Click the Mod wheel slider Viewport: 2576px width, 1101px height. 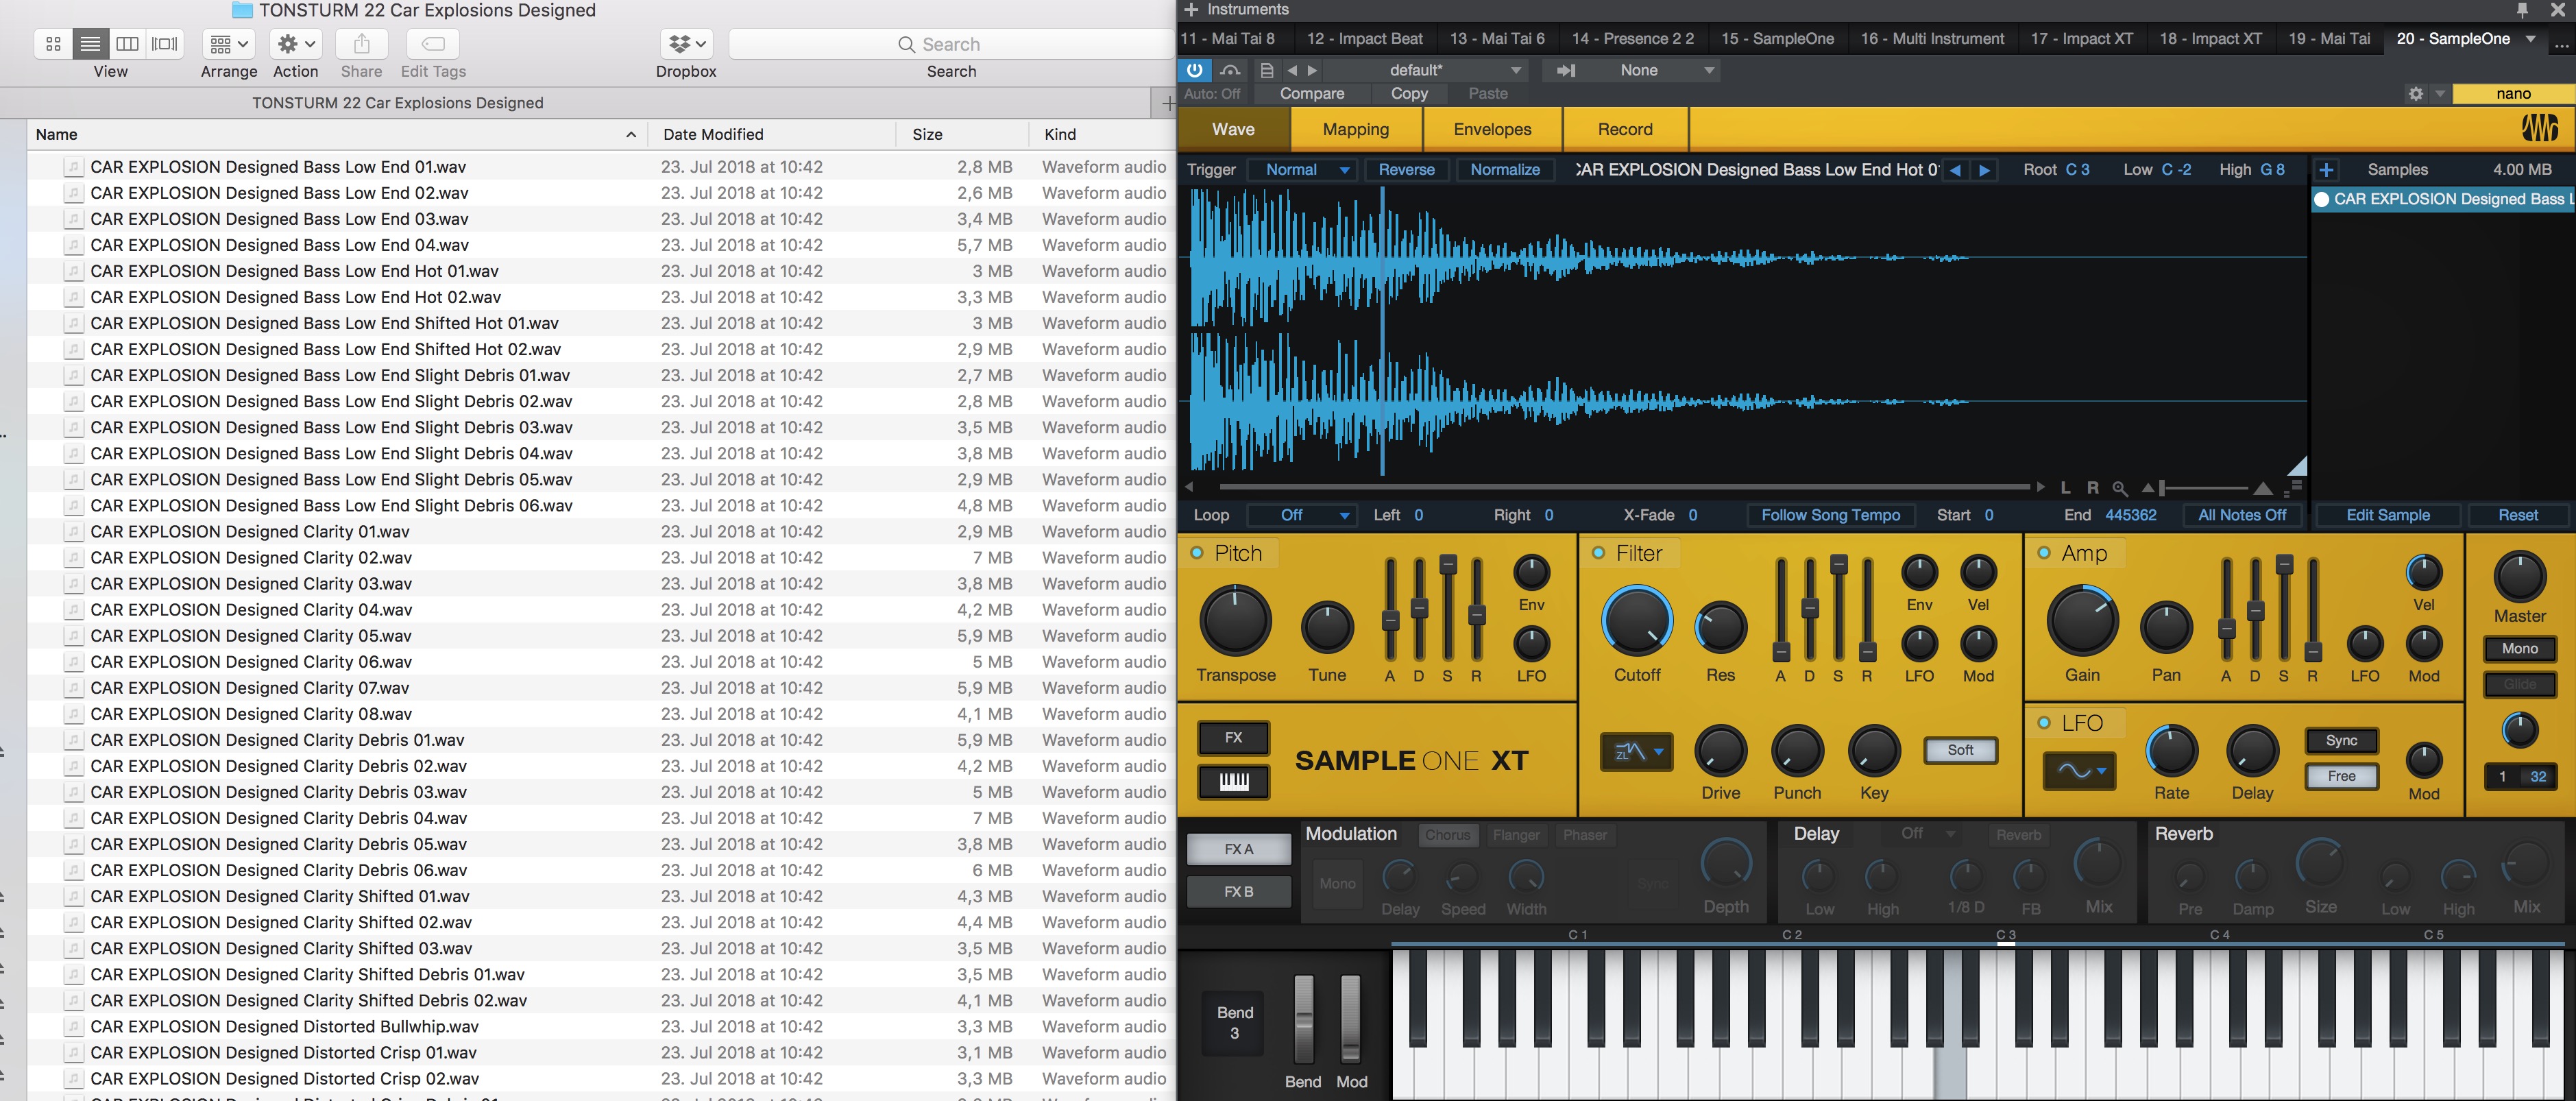pyautogui.click(x=1350, y=1019)
